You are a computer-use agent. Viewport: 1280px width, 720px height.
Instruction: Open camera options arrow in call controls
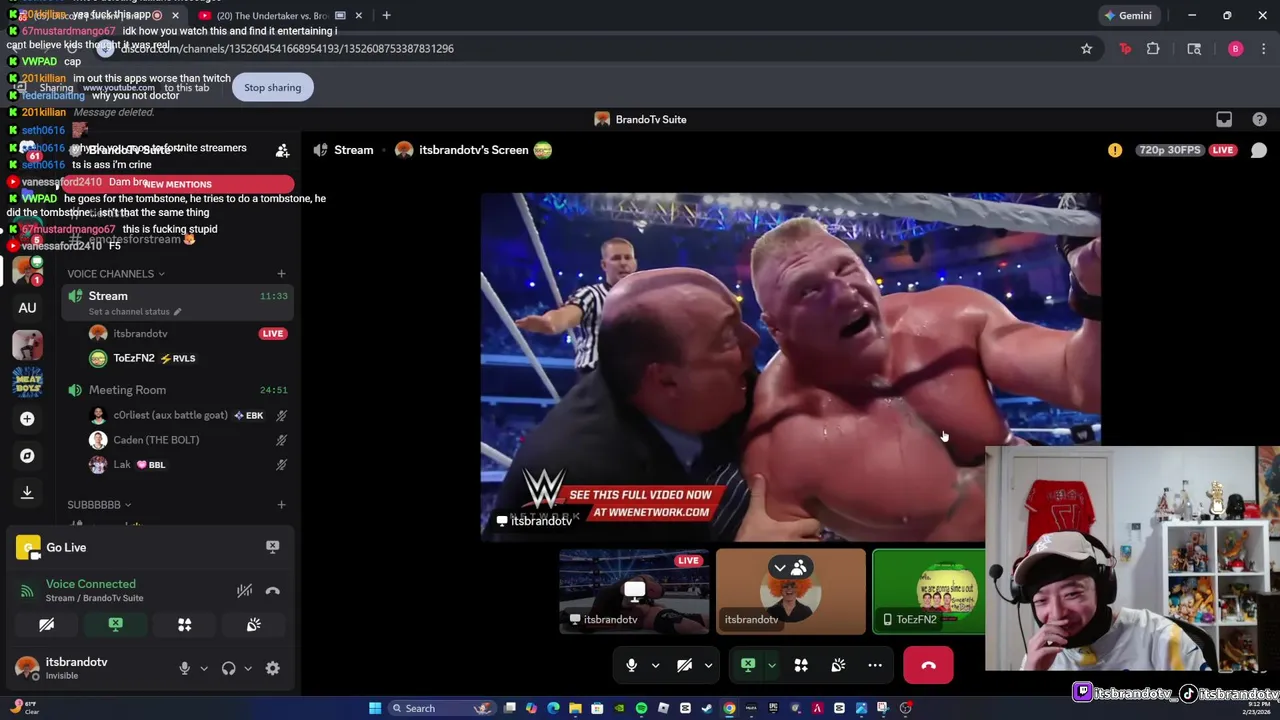pos(708,665)
